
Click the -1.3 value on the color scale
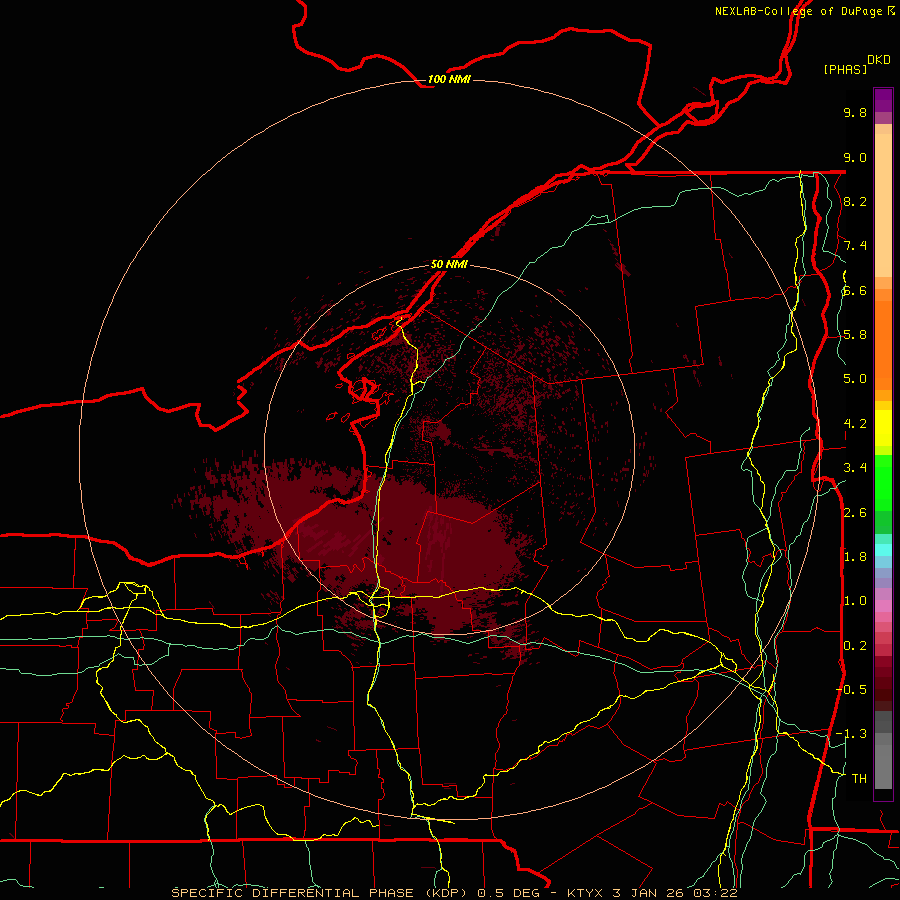click(852, 734)
